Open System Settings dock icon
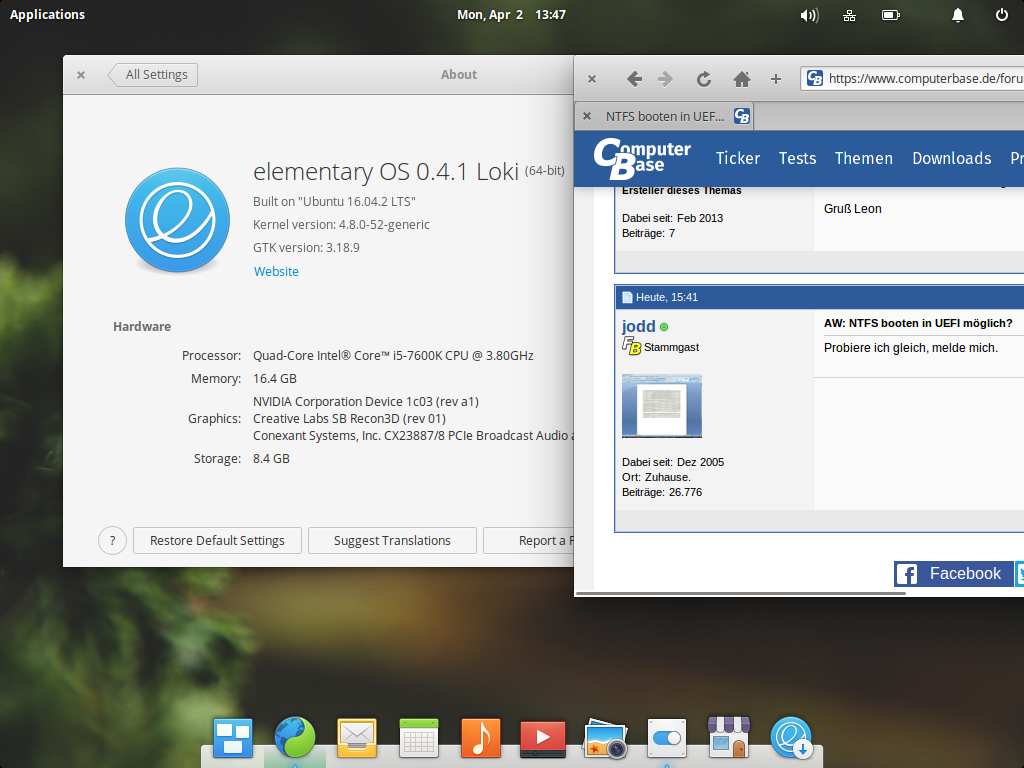The image size is (1024, 768). pyautogui.click(x=667, y=738)
